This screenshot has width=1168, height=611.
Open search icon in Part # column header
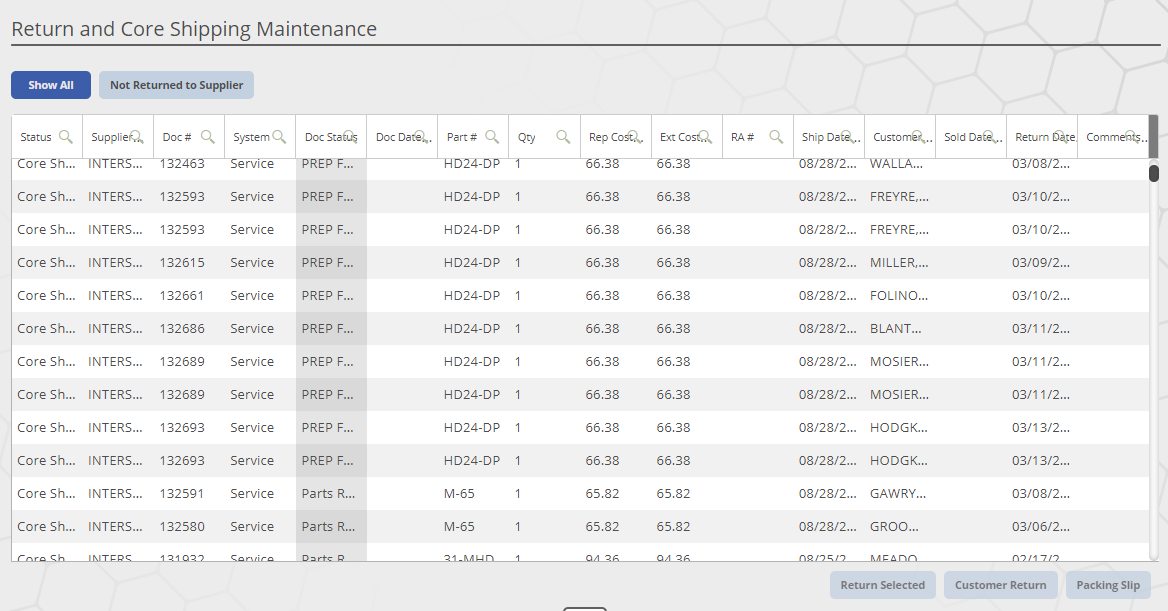[x=492, y=136]
